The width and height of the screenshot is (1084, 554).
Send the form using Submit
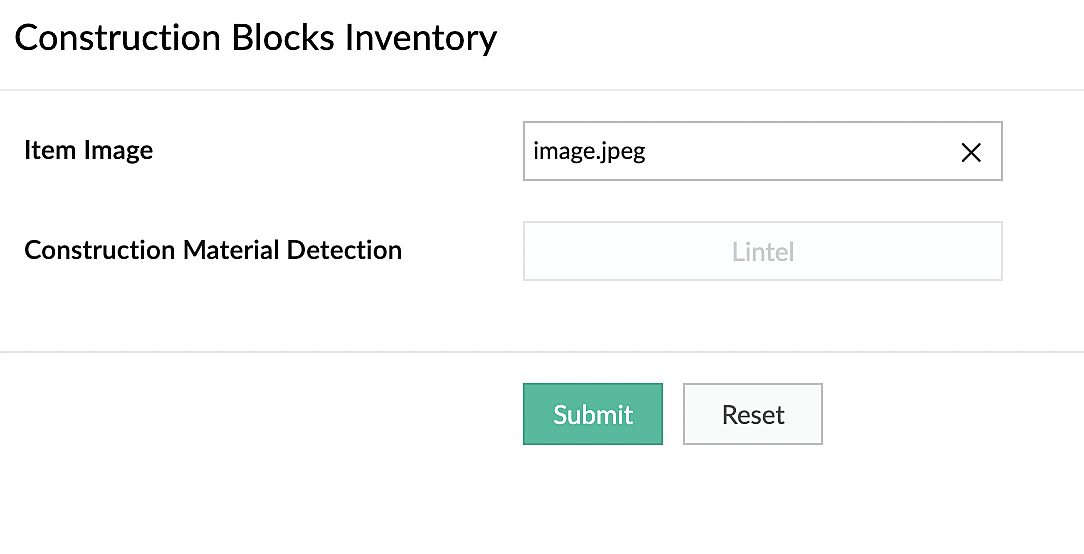pyautogui.click(x=592, y=414)
